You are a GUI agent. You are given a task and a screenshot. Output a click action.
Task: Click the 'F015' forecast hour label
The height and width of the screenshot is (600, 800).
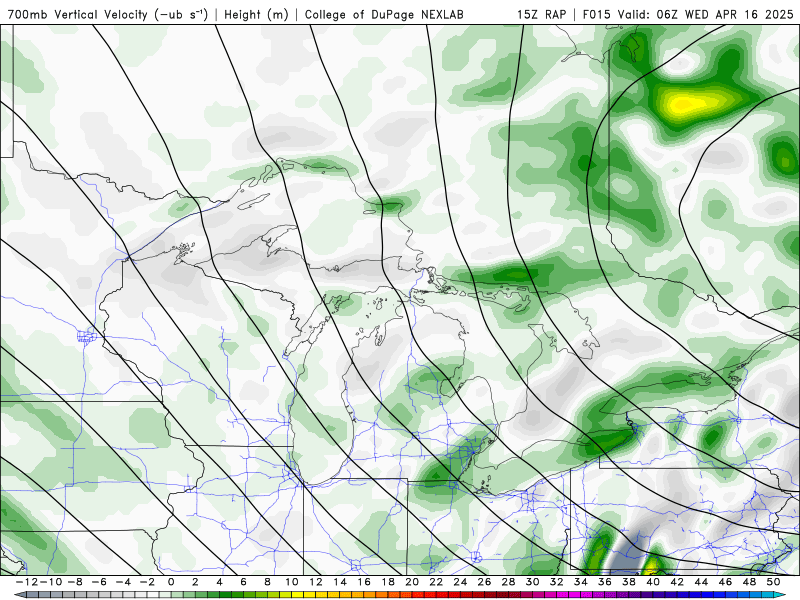click(x=596, y=14)
